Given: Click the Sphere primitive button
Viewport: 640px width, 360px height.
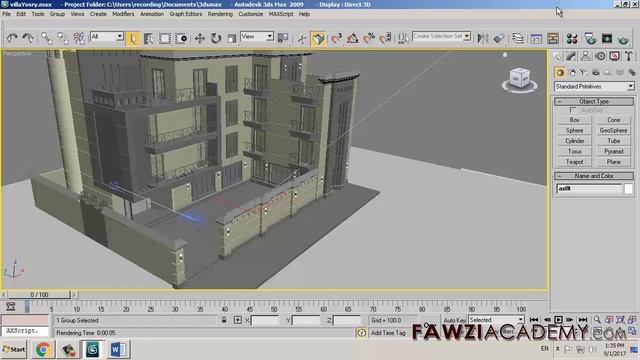Looking at the screenshot, I should [x=574, y=131].
